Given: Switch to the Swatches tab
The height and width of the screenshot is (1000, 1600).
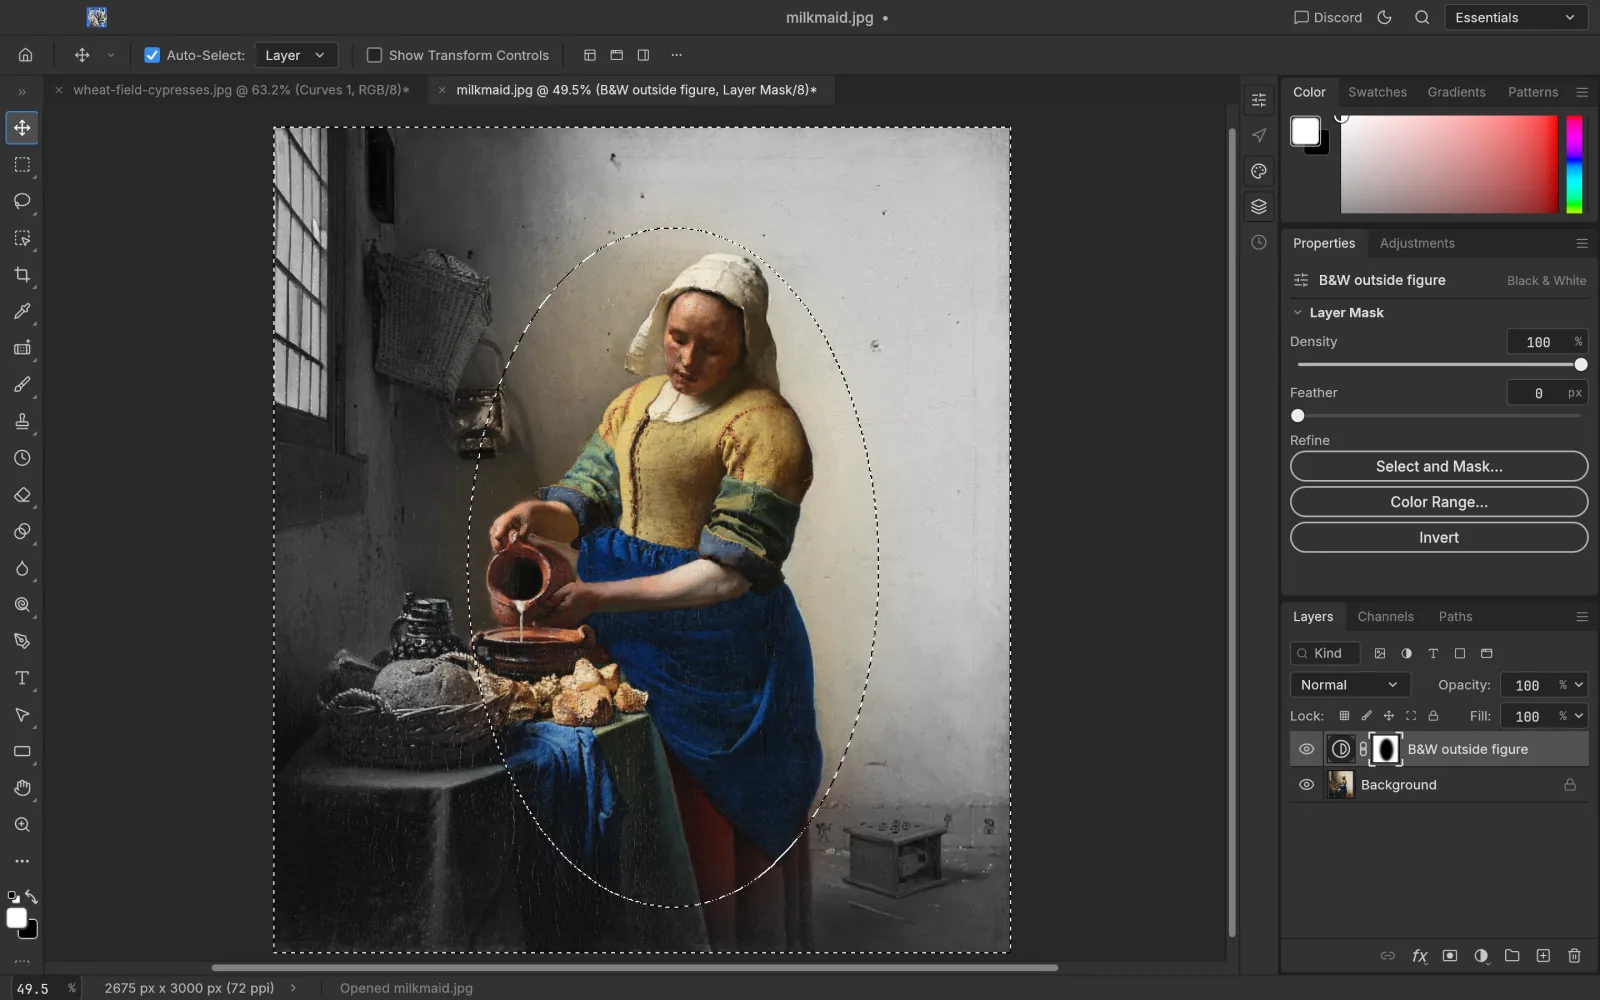Looking at the screenshot, I should click(x=1377, y=92).
